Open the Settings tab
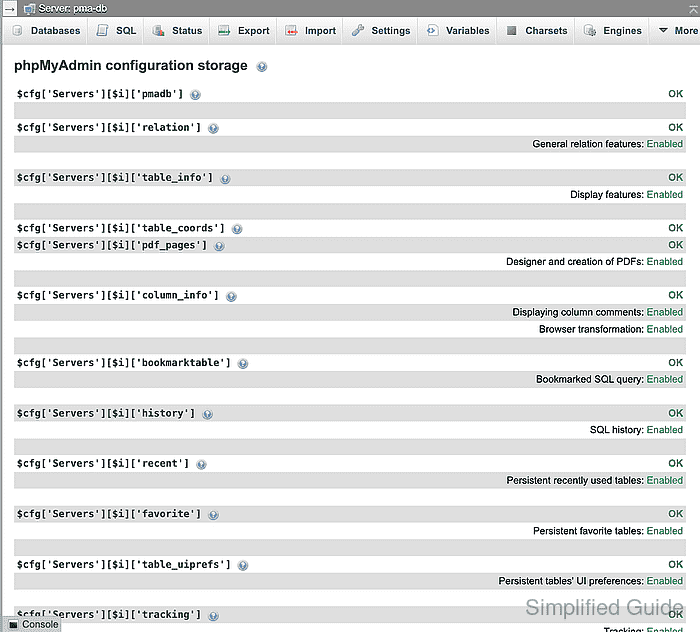 click(380, 31)
